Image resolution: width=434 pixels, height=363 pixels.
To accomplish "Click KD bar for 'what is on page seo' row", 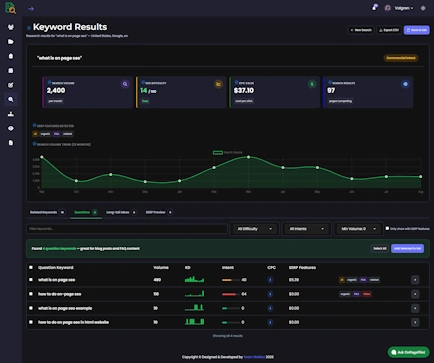I will pyautogui.click(x=231, y=280).
